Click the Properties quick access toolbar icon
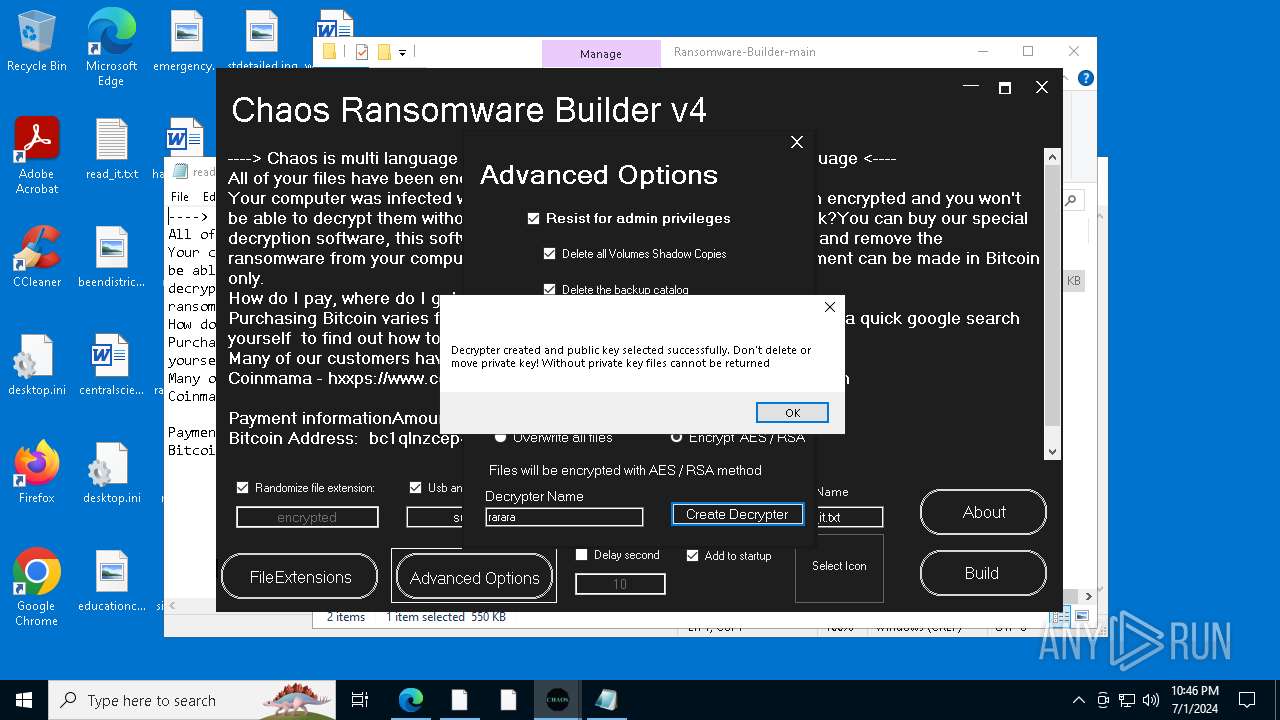 [362, 52]
